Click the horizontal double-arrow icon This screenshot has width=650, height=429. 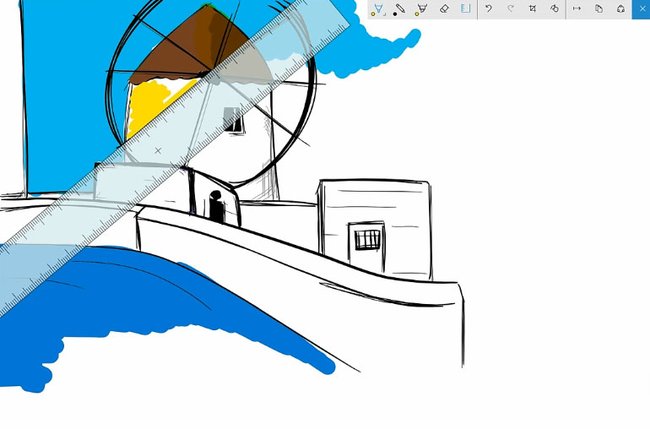(577, 9)
